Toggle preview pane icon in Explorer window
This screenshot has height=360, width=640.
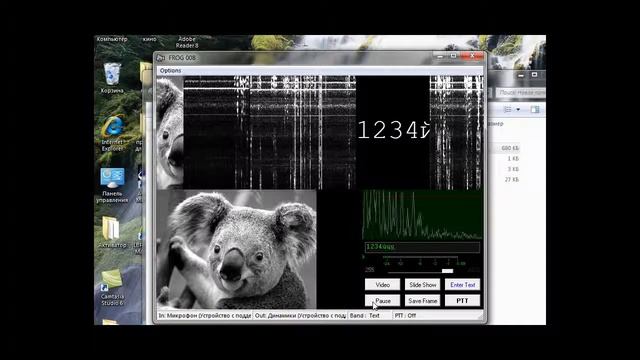[535, 109]
